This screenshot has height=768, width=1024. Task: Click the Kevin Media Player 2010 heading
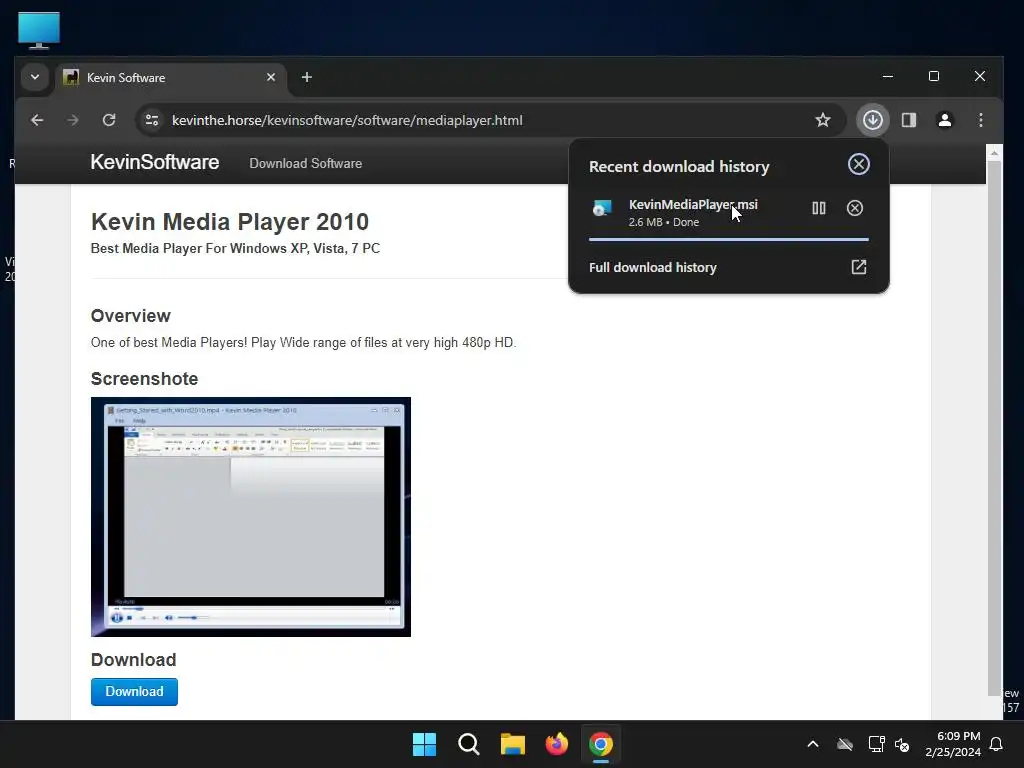pos(230,222)
